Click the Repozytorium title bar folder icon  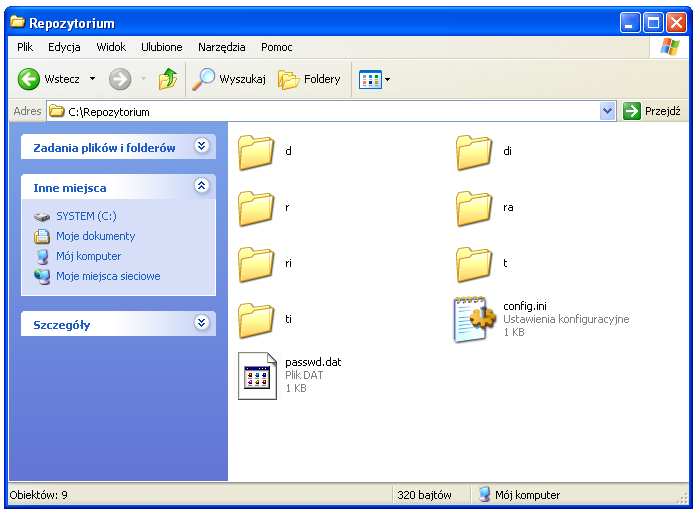click(17, 21)
